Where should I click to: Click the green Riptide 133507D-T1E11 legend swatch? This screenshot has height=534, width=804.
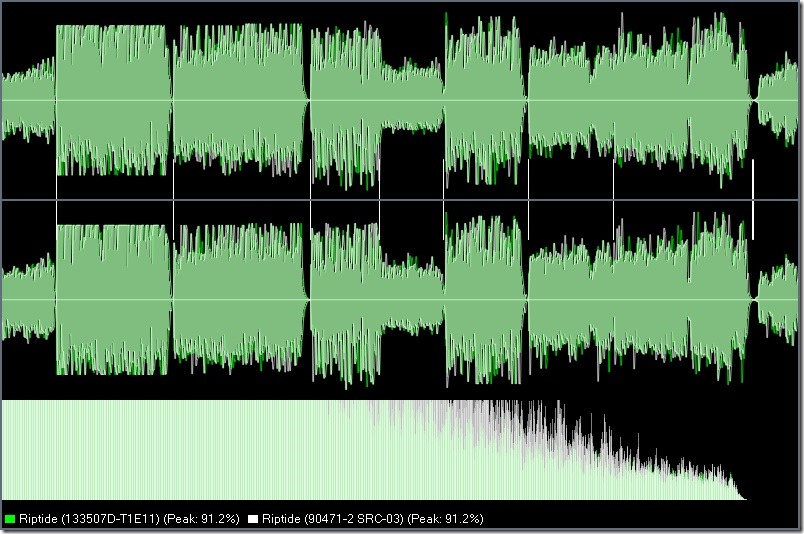(10, 519)
